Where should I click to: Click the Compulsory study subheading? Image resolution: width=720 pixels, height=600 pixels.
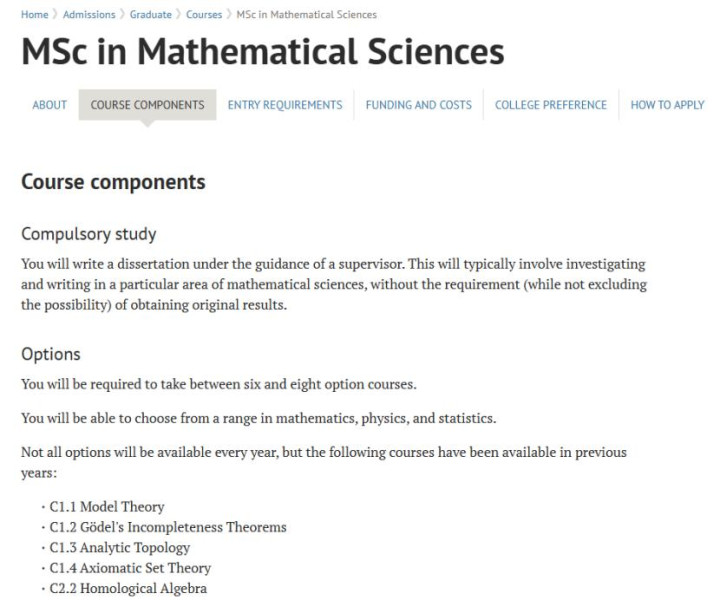(x=89, y=235)
